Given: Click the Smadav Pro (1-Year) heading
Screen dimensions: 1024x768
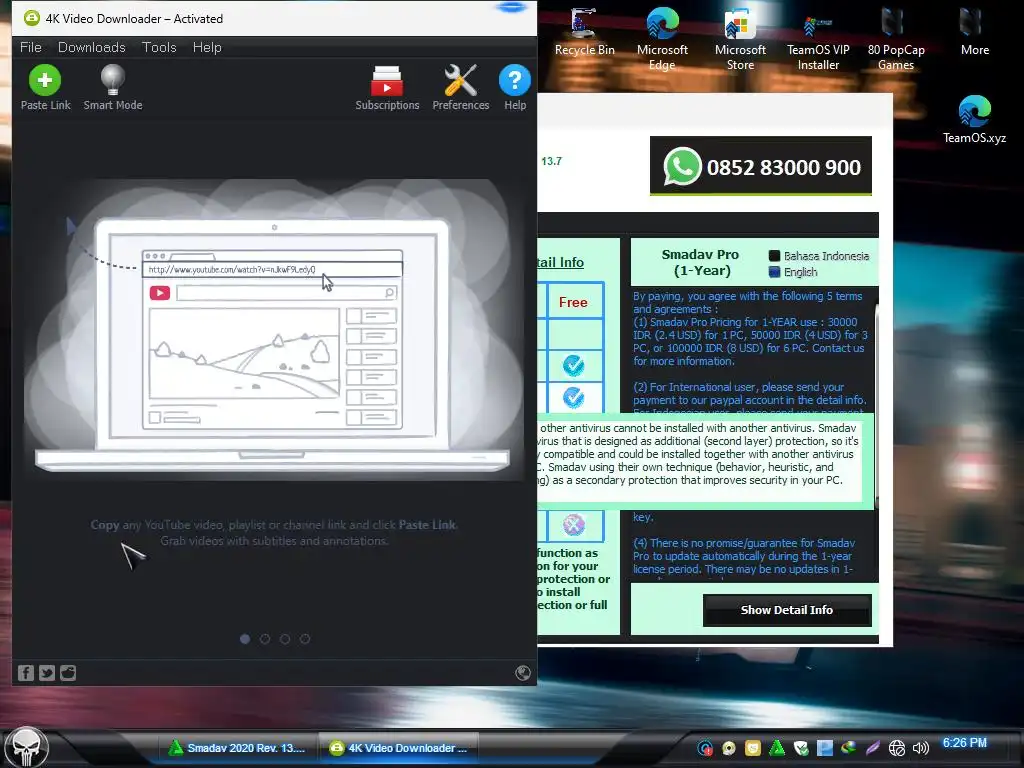Looking at the screenshot, I should pos(700,263).
